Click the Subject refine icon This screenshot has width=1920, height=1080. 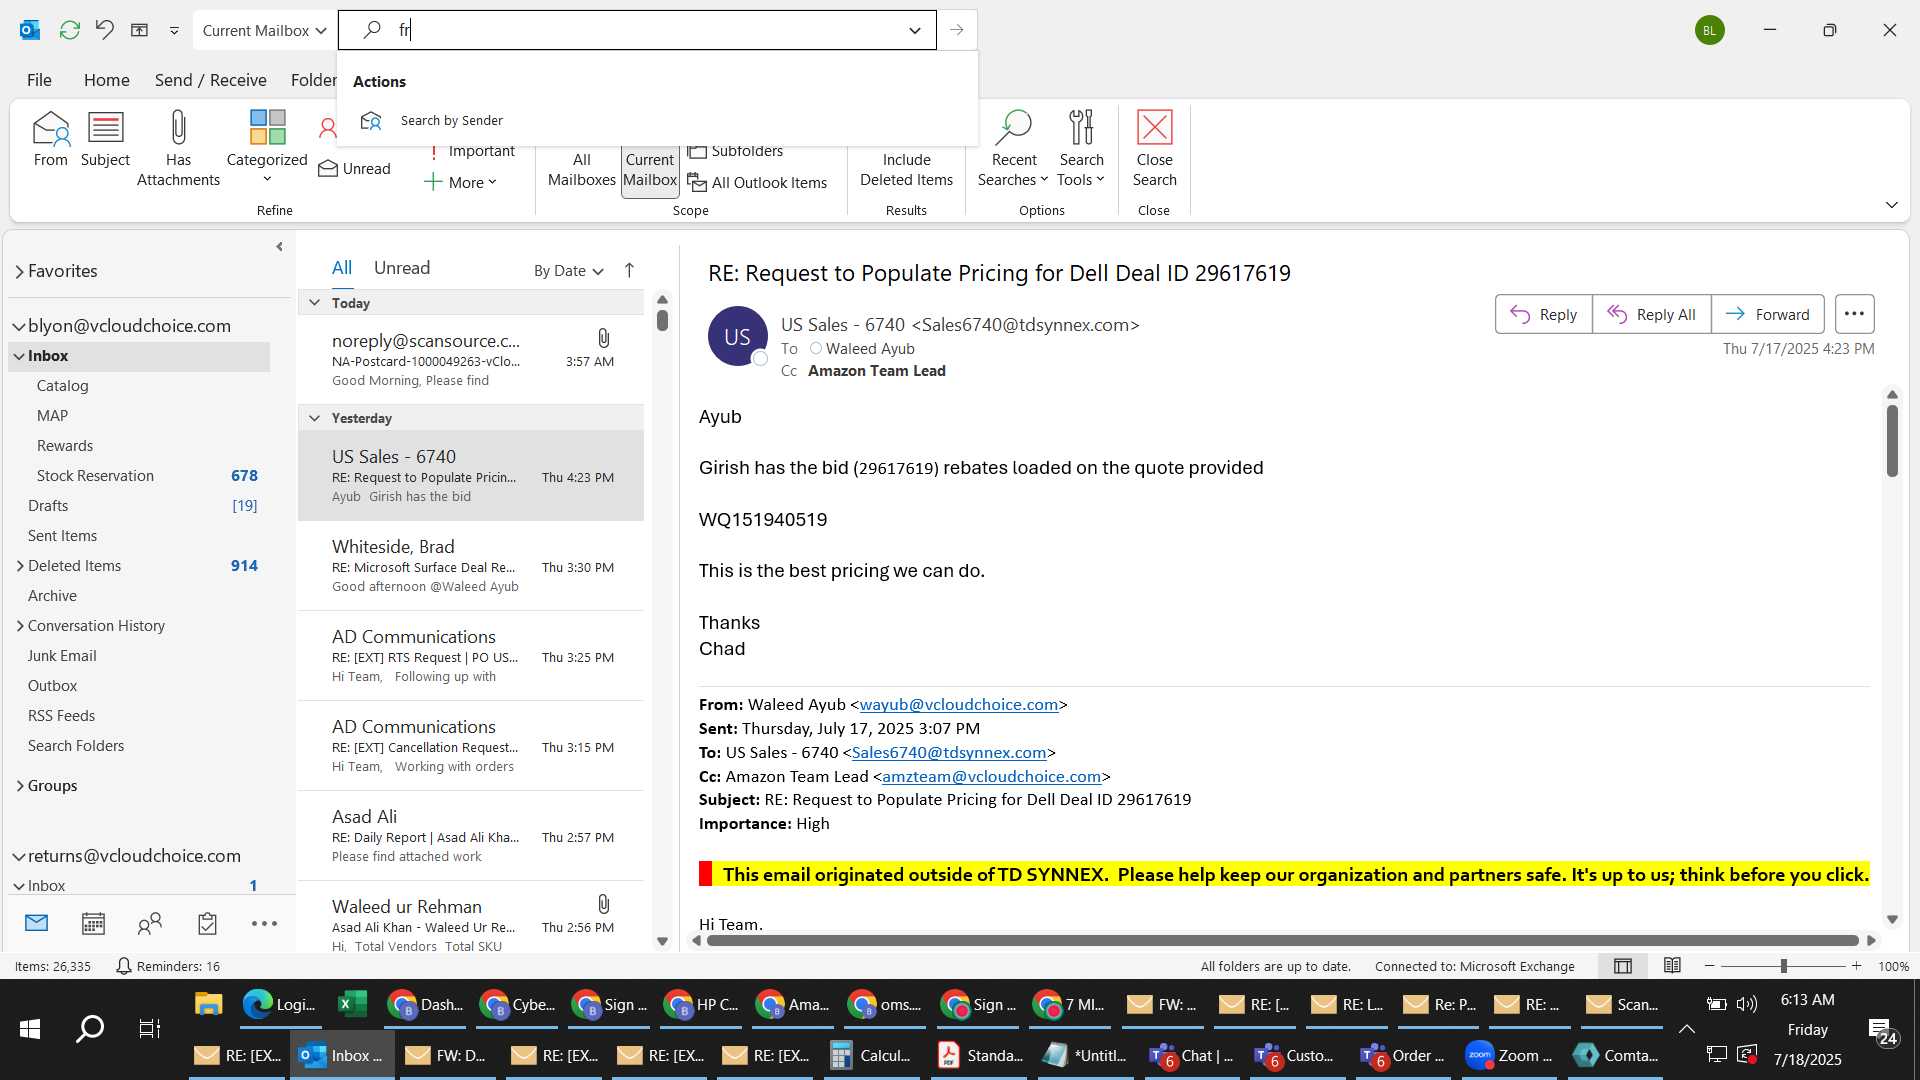pyautogui.click(x=105, y=139)
